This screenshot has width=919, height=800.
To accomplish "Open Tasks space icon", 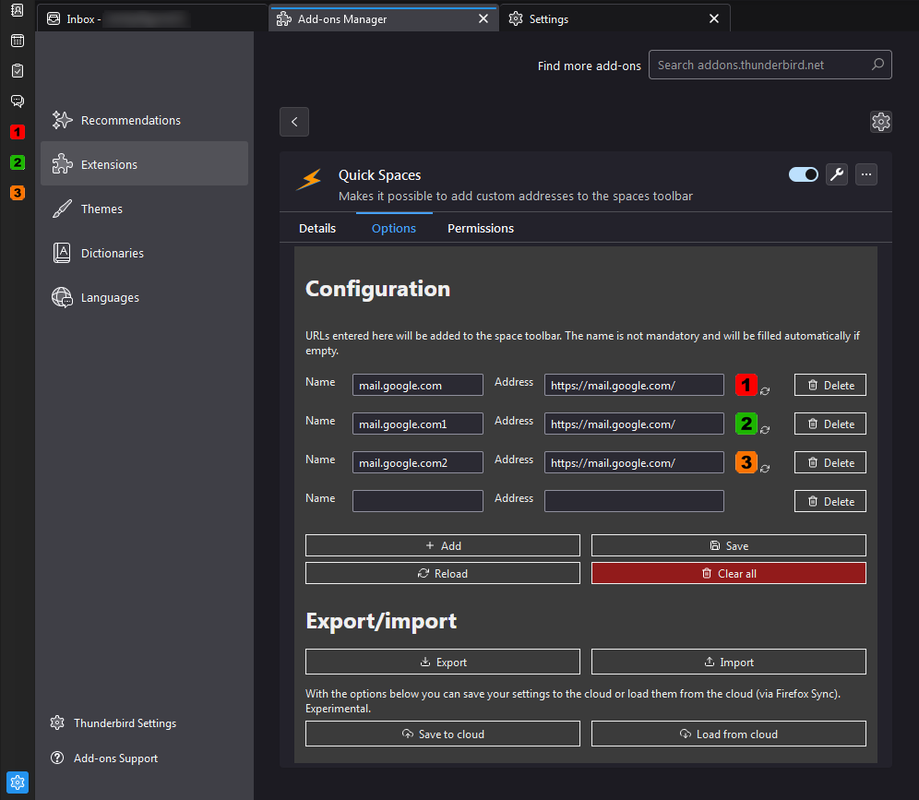I will 17,71.
